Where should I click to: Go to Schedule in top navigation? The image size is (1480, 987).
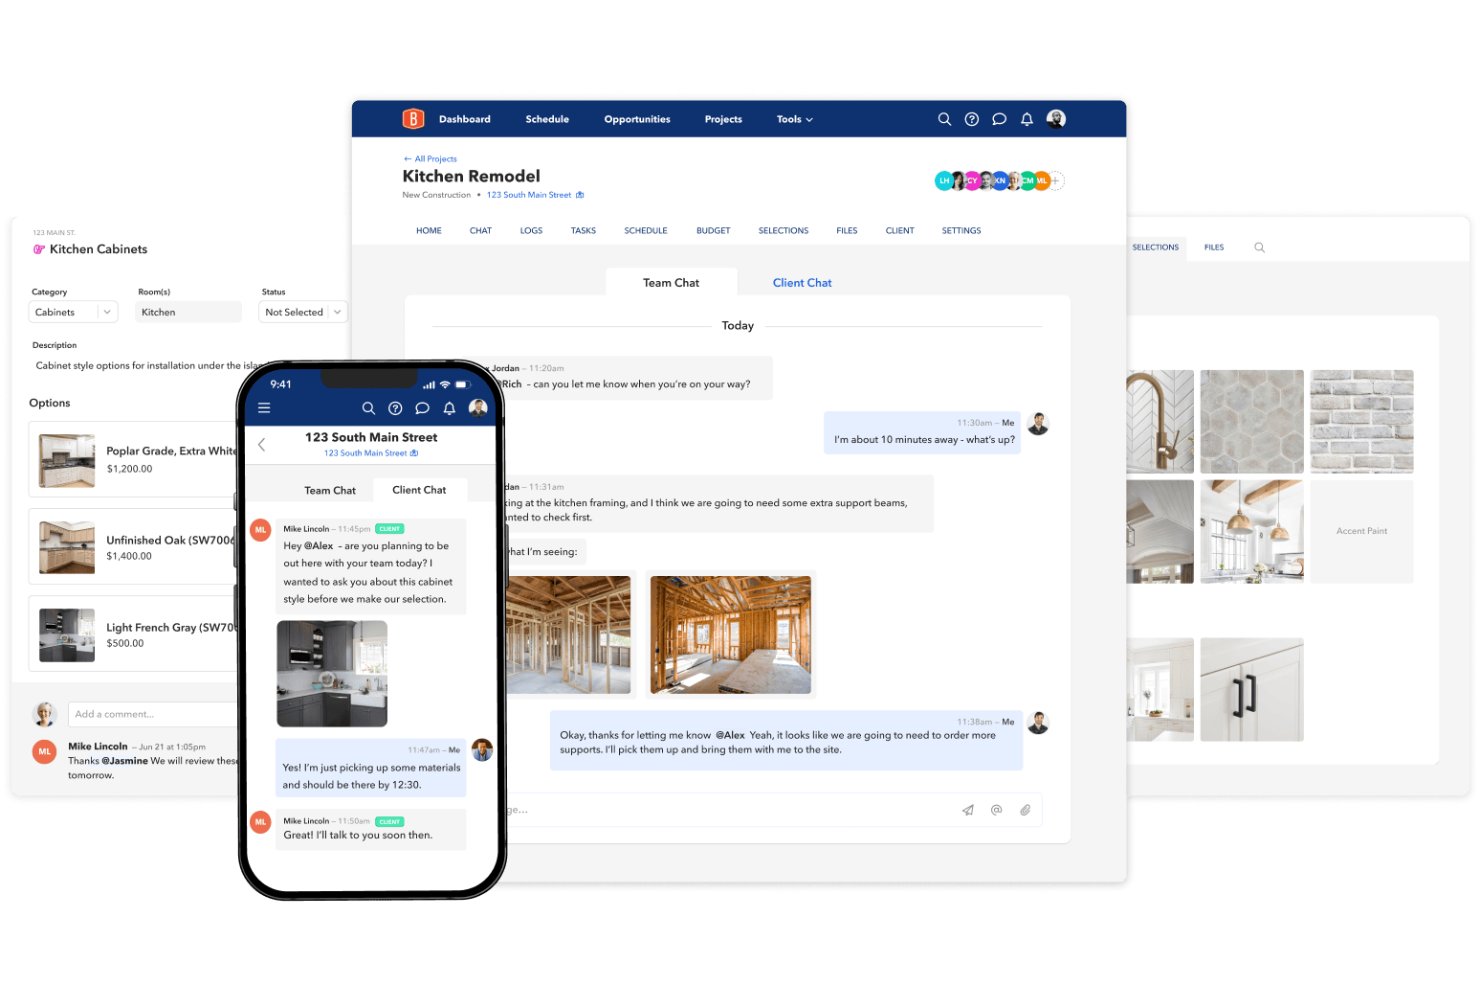coord(547,119)
